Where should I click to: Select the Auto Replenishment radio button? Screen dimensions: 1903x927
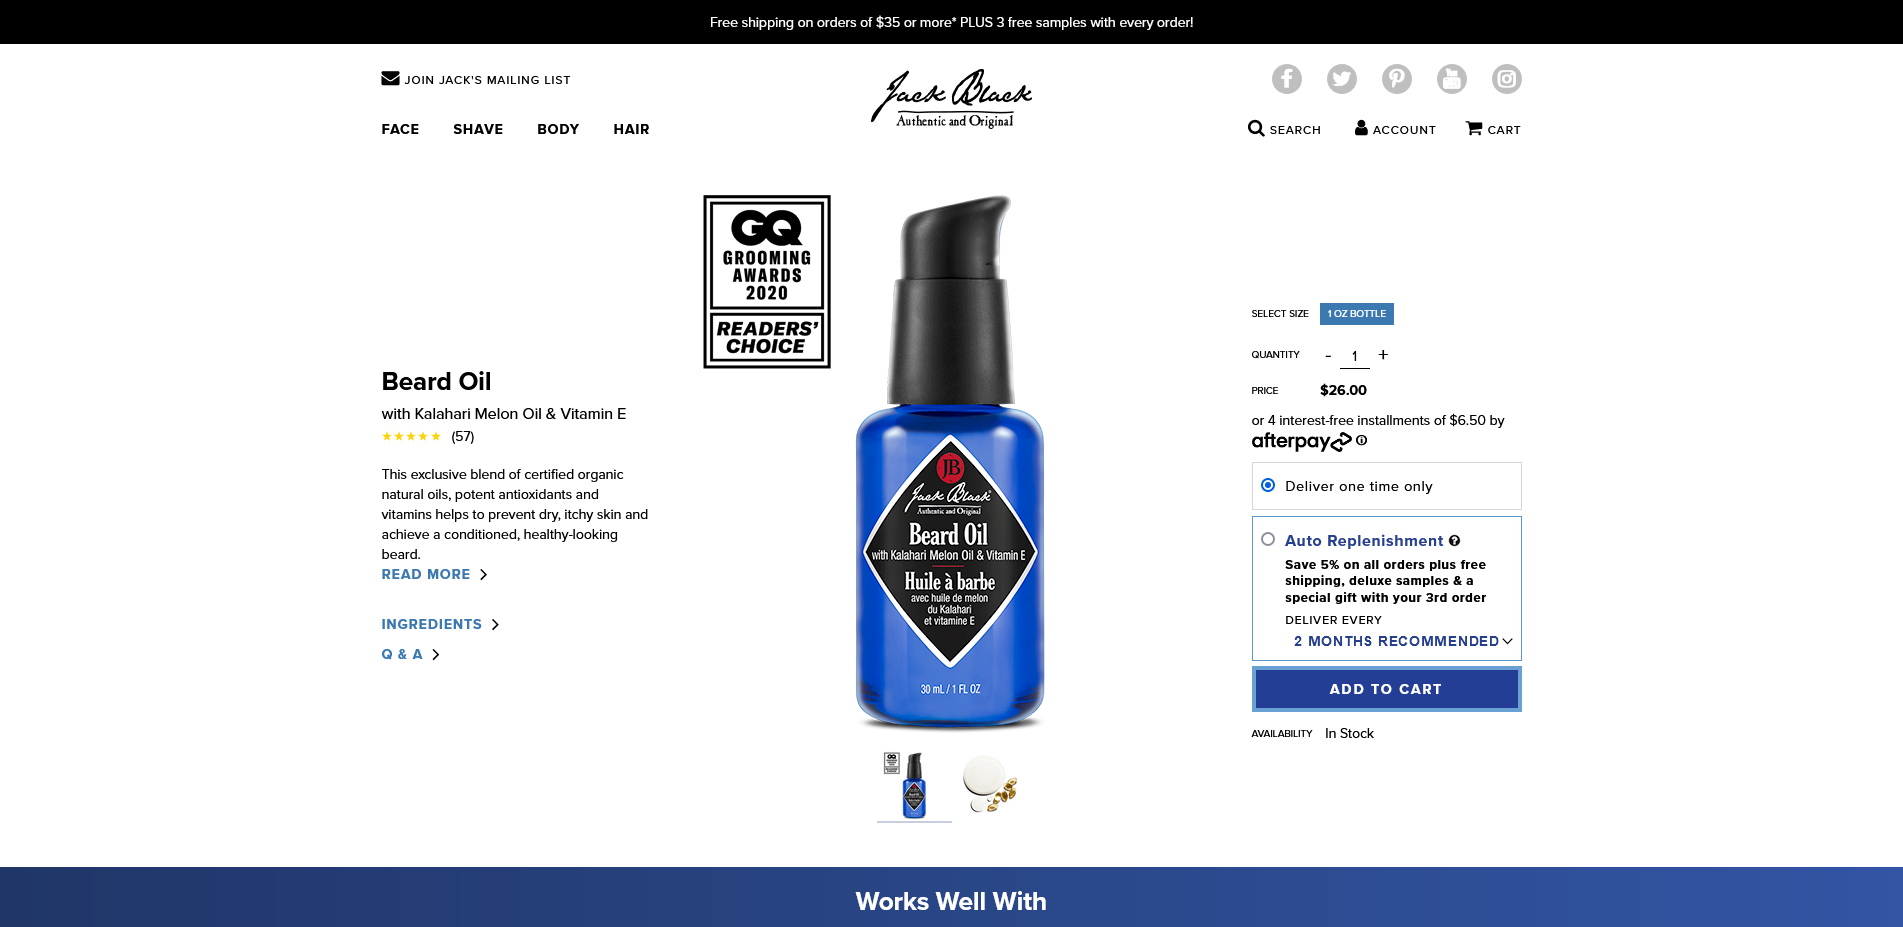[1268, 539]
